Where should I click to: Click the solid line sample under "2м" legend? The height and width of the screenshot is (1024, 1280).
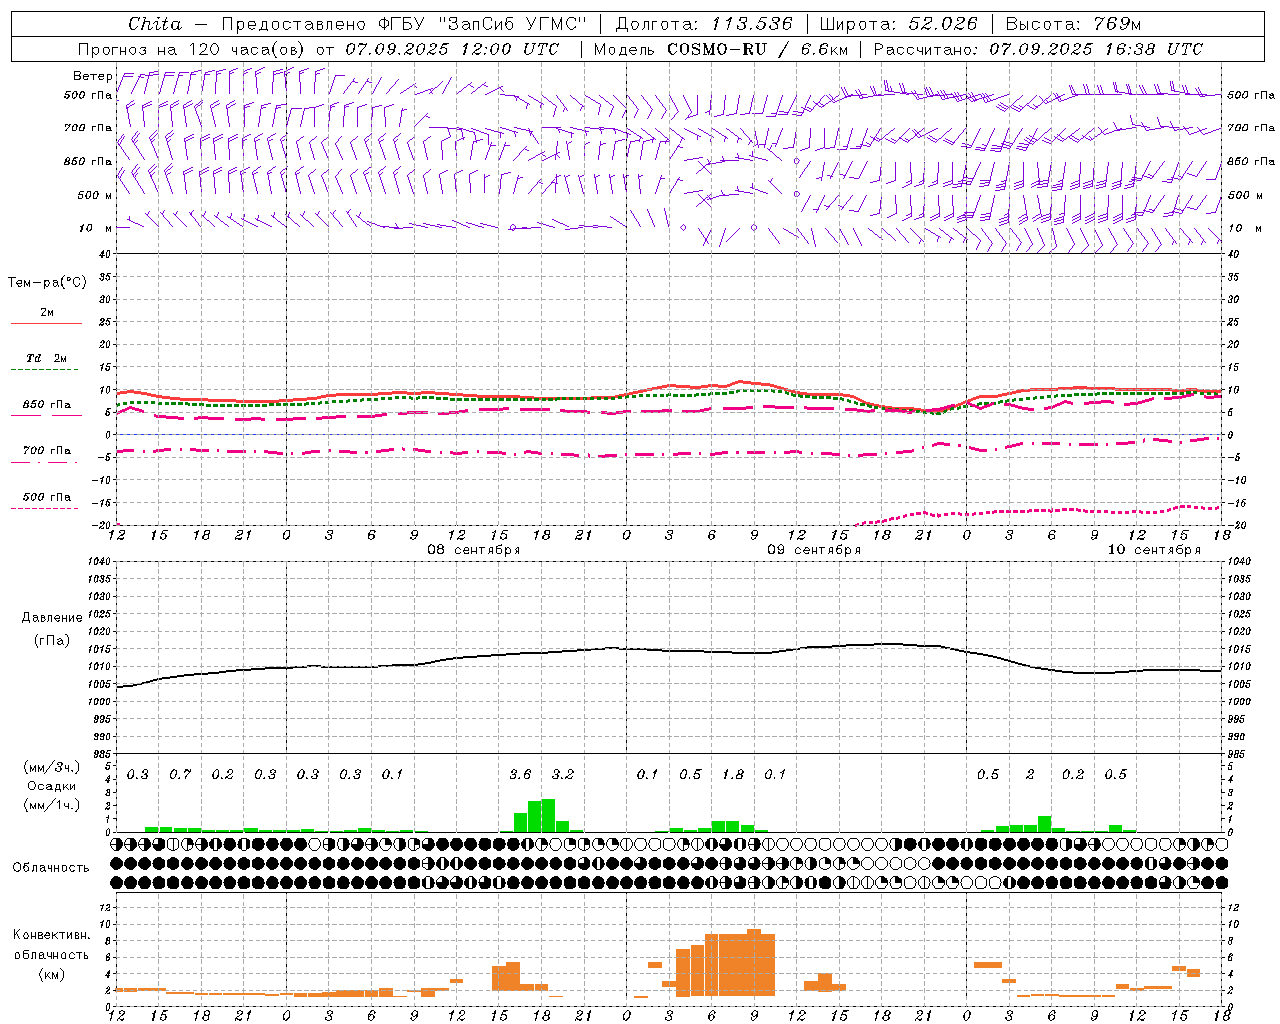click(x=46, y=324)
